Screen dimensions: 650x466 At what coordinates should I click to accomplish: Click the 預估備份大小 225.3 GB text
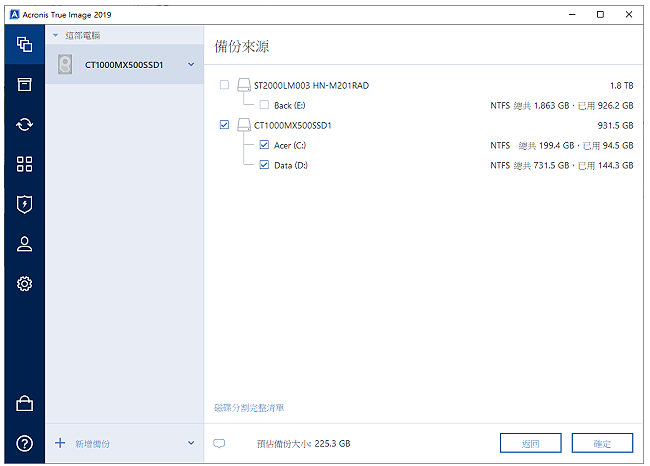[303, 444]
